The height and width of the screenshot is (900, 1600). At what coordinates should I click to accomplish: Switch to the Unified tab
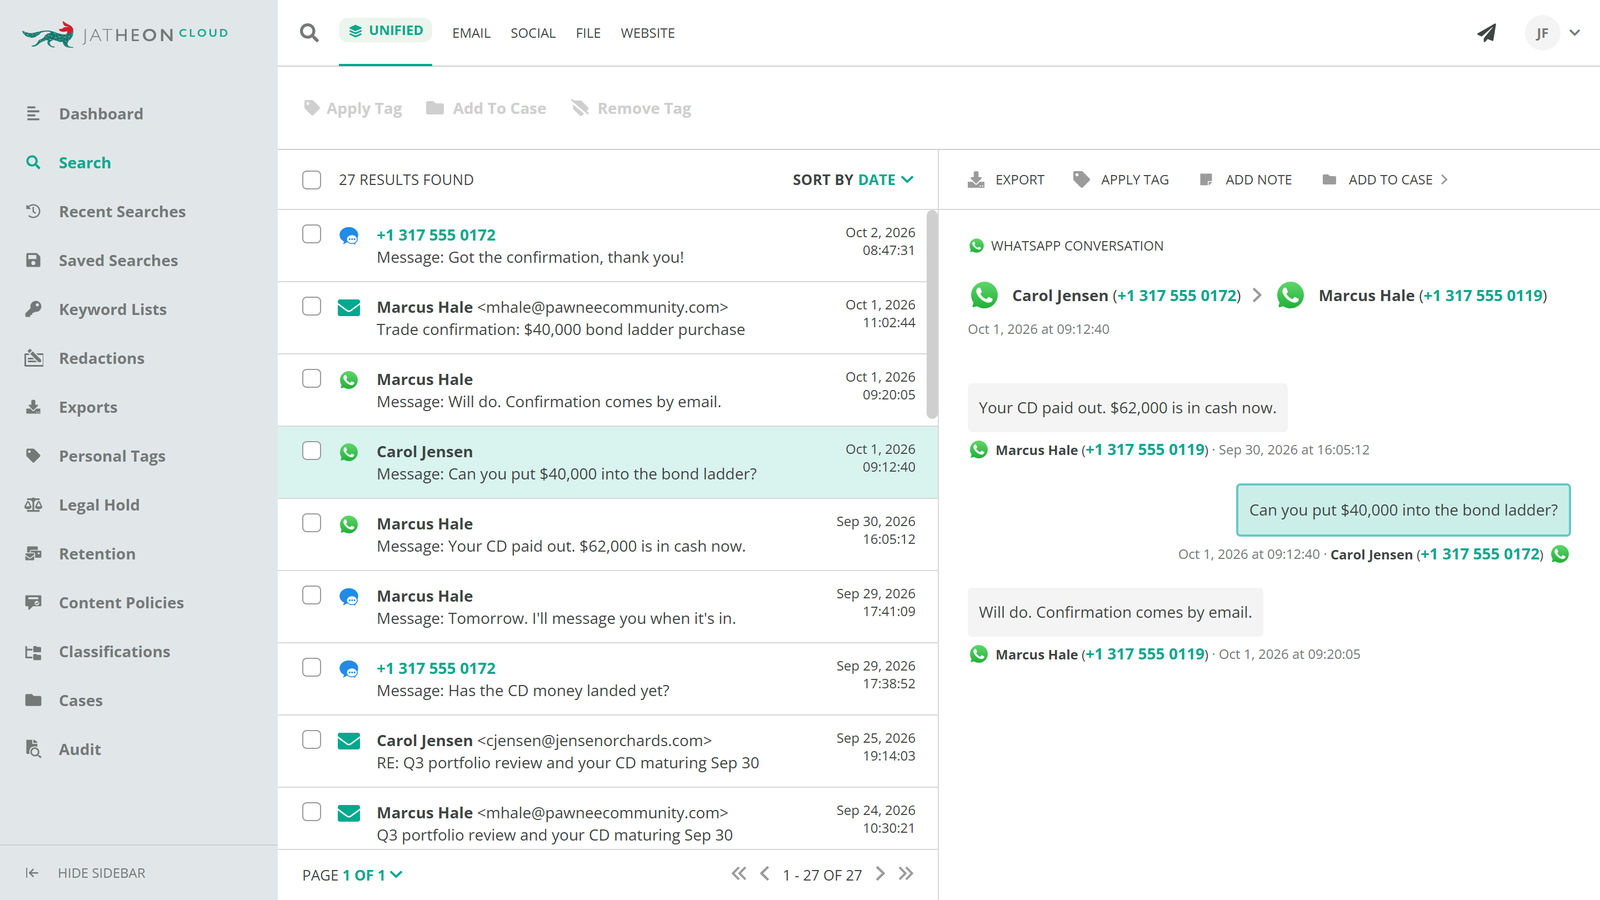click(386, 31)
